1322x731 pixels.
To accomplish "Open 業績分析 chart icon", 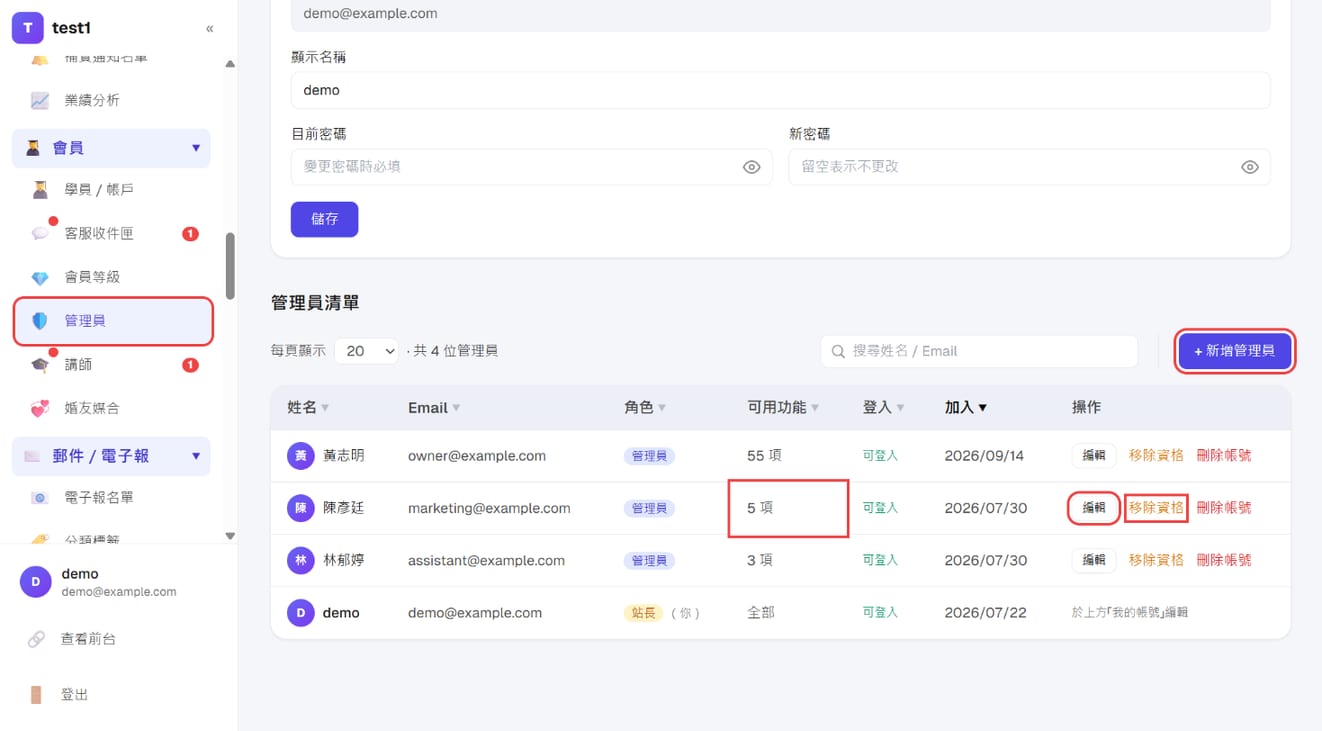I will (x=40, y=100).
